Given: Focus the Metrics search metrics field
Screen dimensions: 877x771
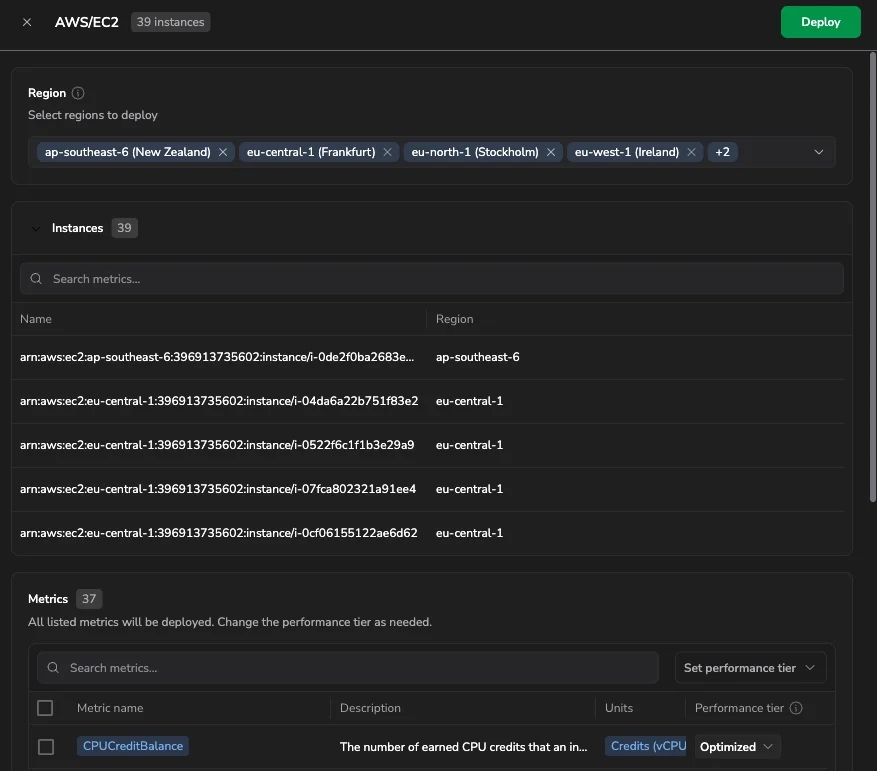Looking at the screenshot, I should click(348, 667).
